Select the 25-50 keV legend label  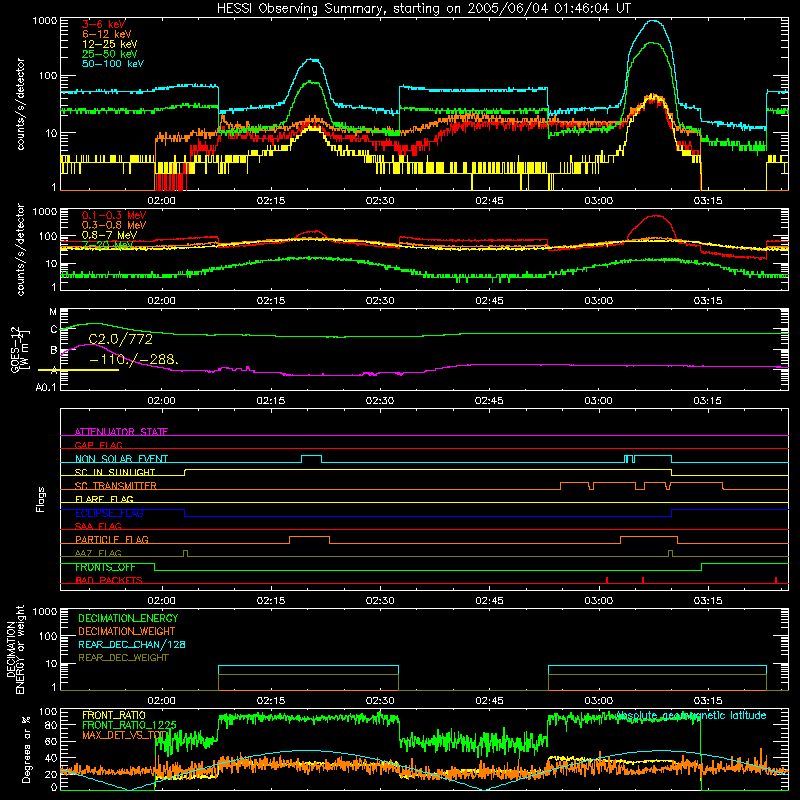109,54
